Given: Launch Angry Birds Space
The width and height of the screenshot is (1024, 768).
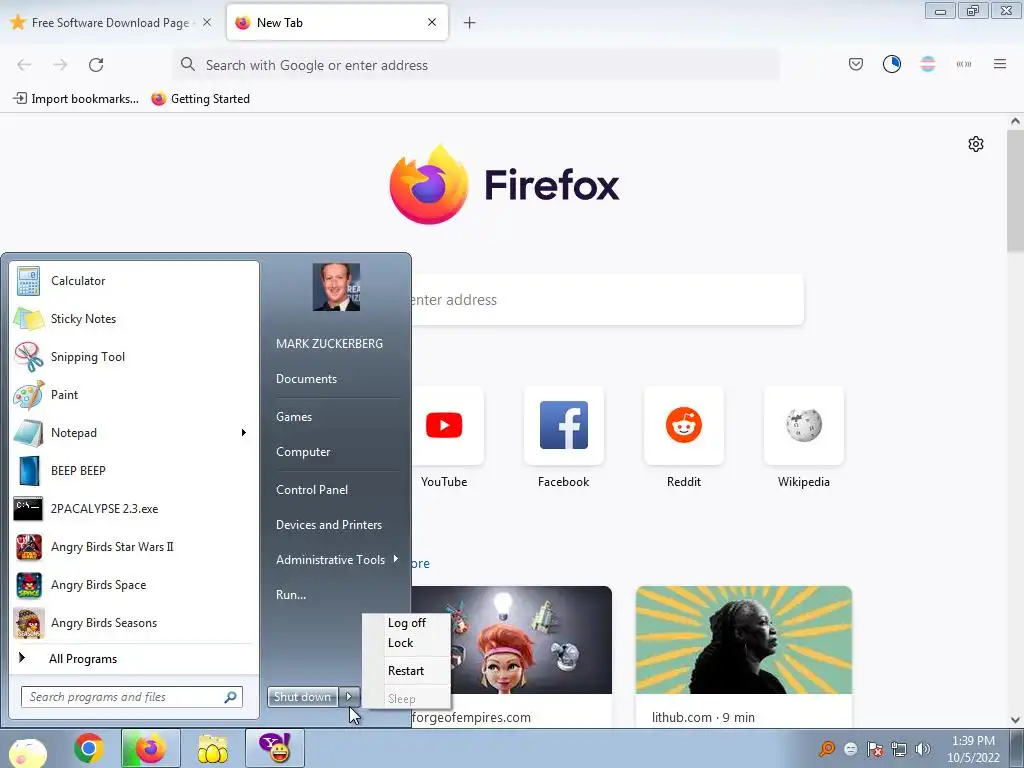Looking at the screenshot, I should (134, 584).
